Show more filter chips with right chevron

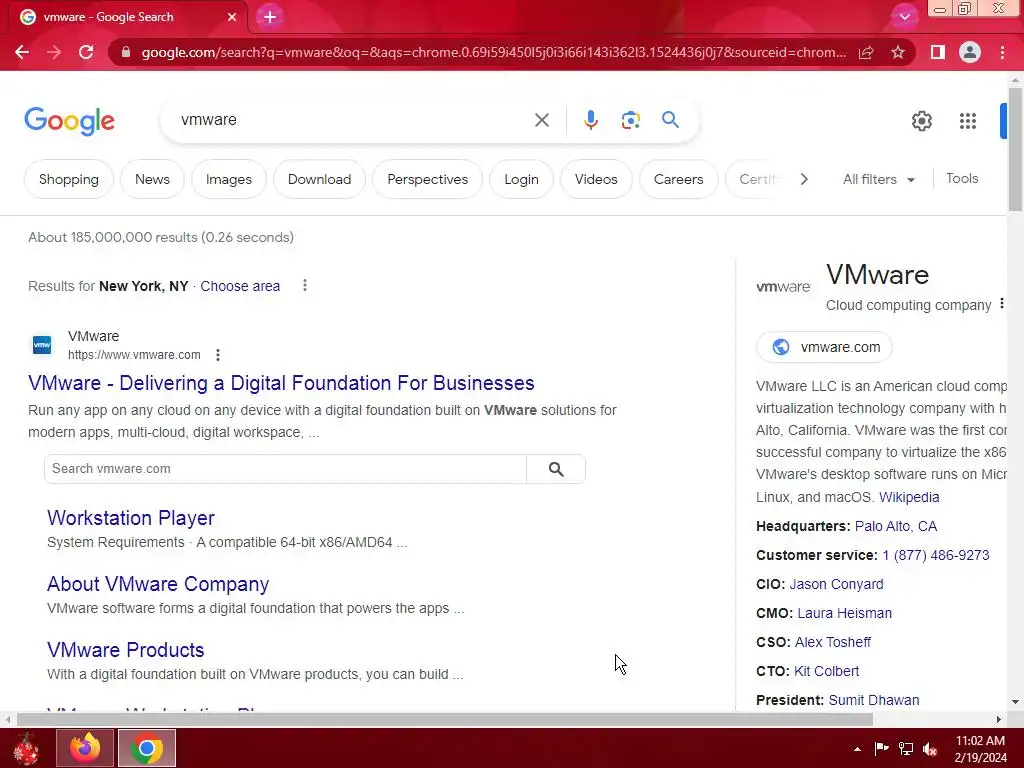pyautogui.click(x=804, y=179)
